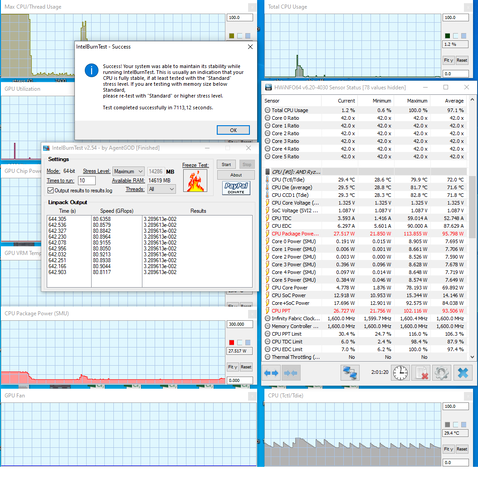The image size is (478, 480).
Task: Click the Current column header in HWiNFO
Action: click(x=346, y=101)
